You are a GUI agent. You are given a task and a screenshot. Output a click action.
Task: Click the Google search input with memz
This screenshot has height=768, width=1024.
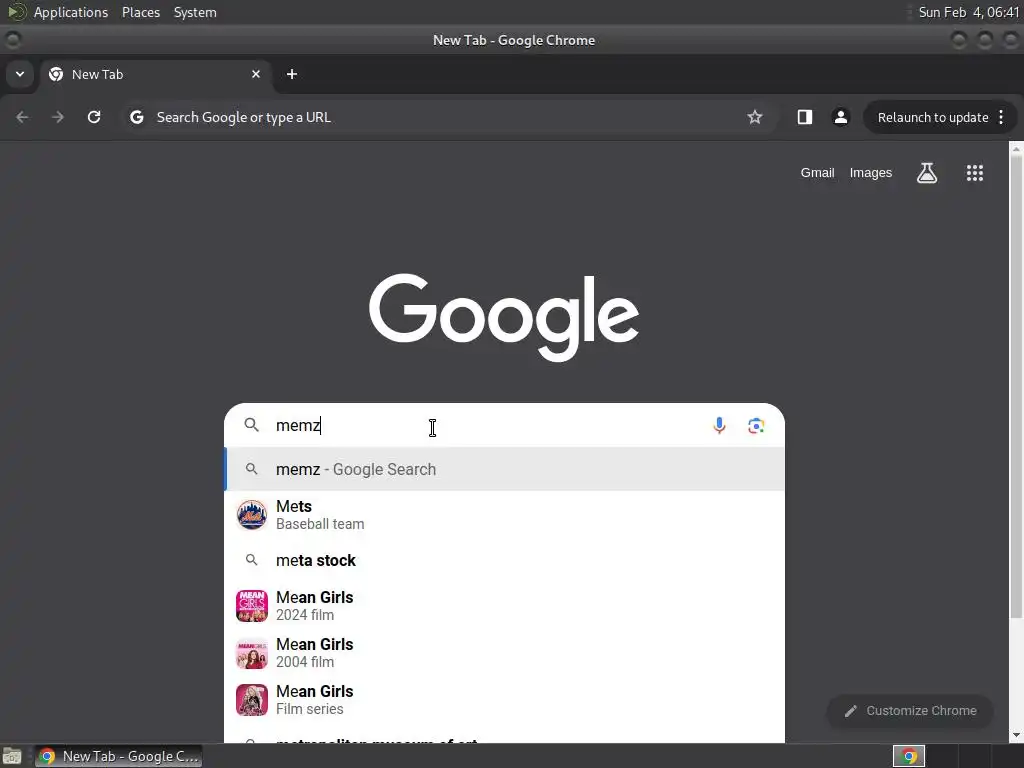(x=483, y=425)
